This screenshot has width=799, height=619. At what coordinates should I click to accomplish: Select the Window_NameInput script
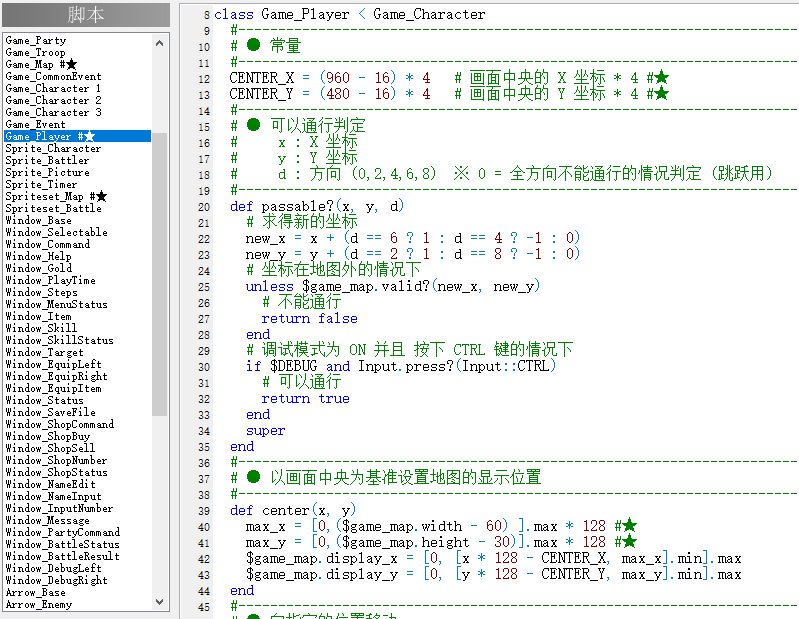pos(54,496)
